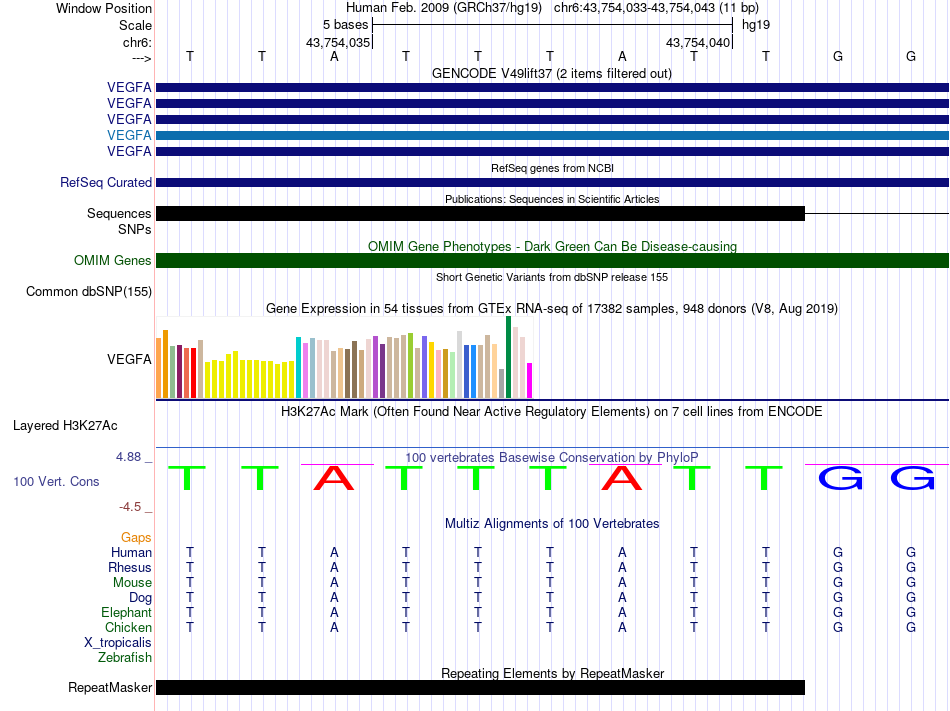Click the SNPs label under Sequences
The image size is (950, 711).
(135, 230)
